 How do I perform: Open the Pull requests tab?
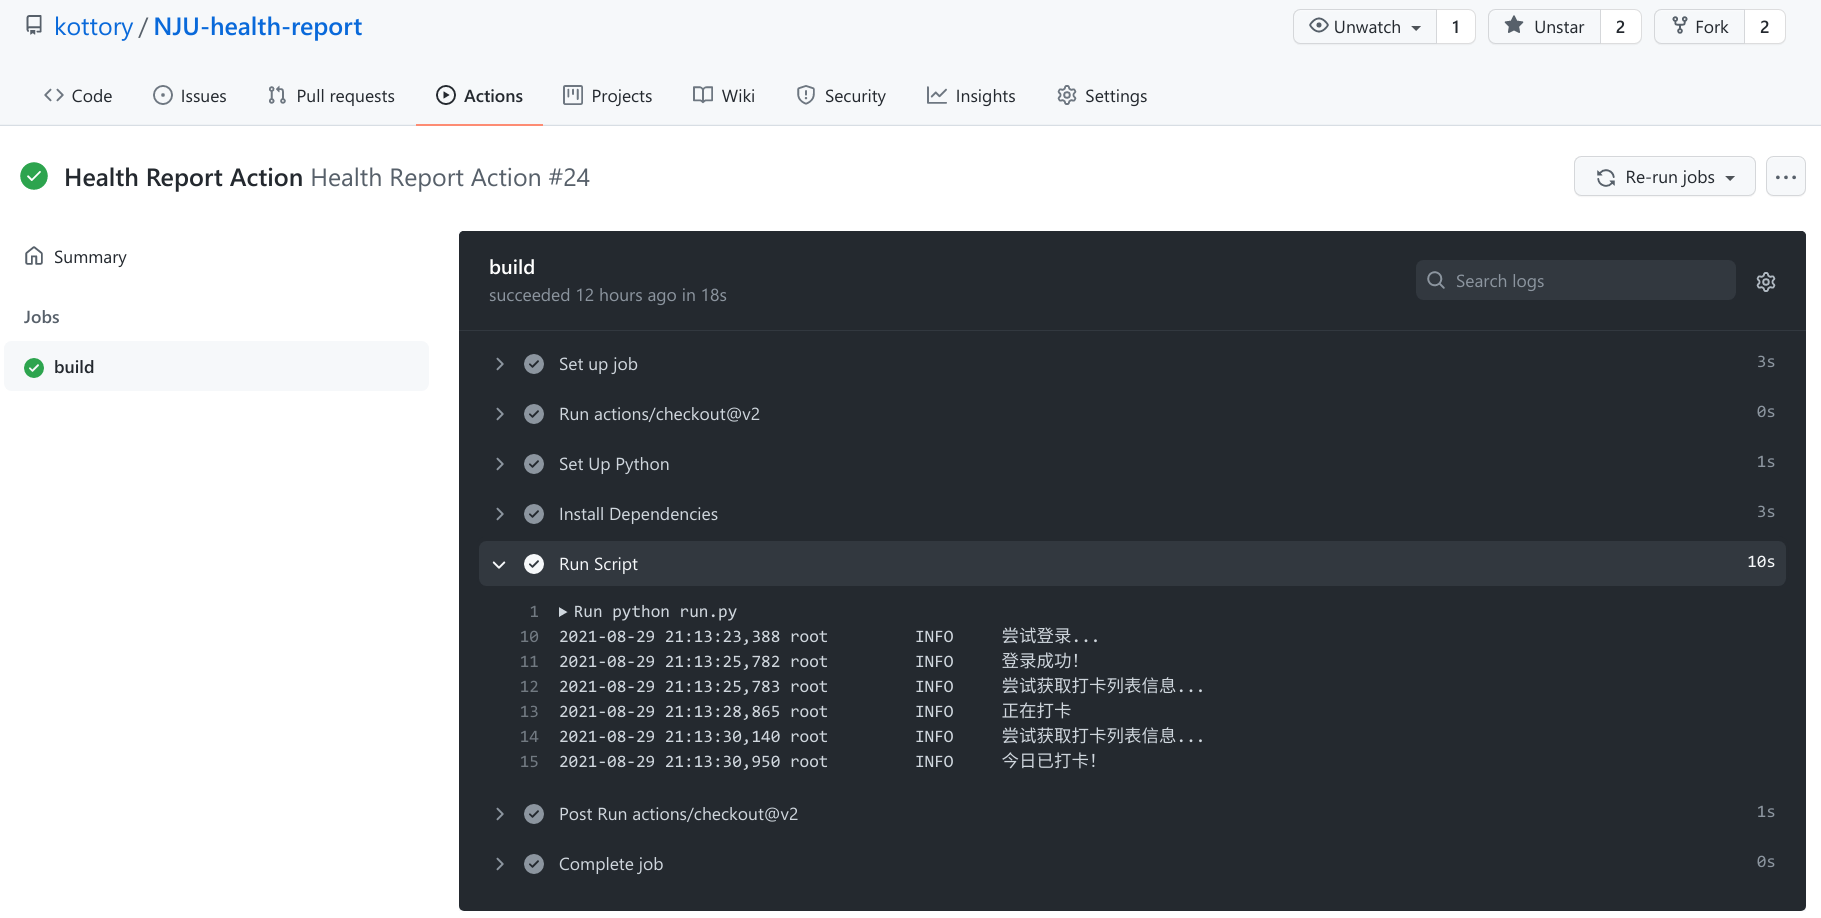(x=331, y=96)
